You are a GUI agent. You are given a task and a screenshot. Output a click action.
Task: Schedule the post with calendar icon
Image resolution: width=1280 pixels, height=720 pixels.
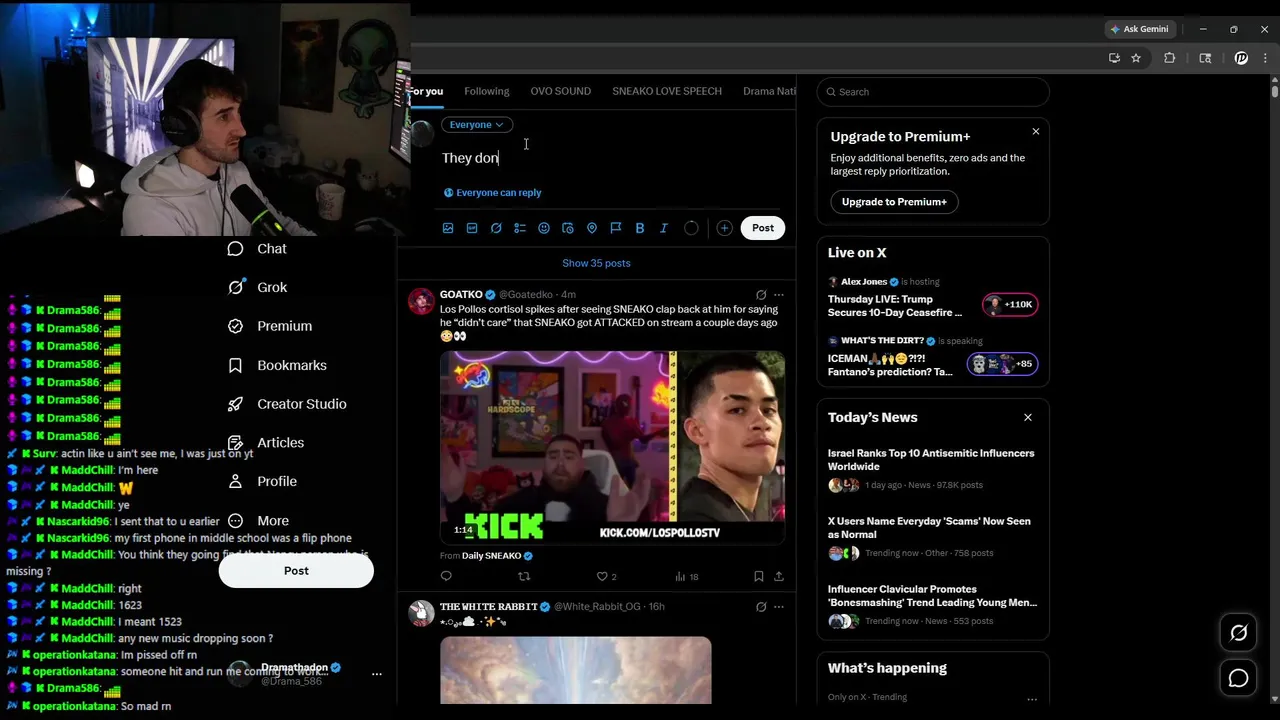[568, 228]
